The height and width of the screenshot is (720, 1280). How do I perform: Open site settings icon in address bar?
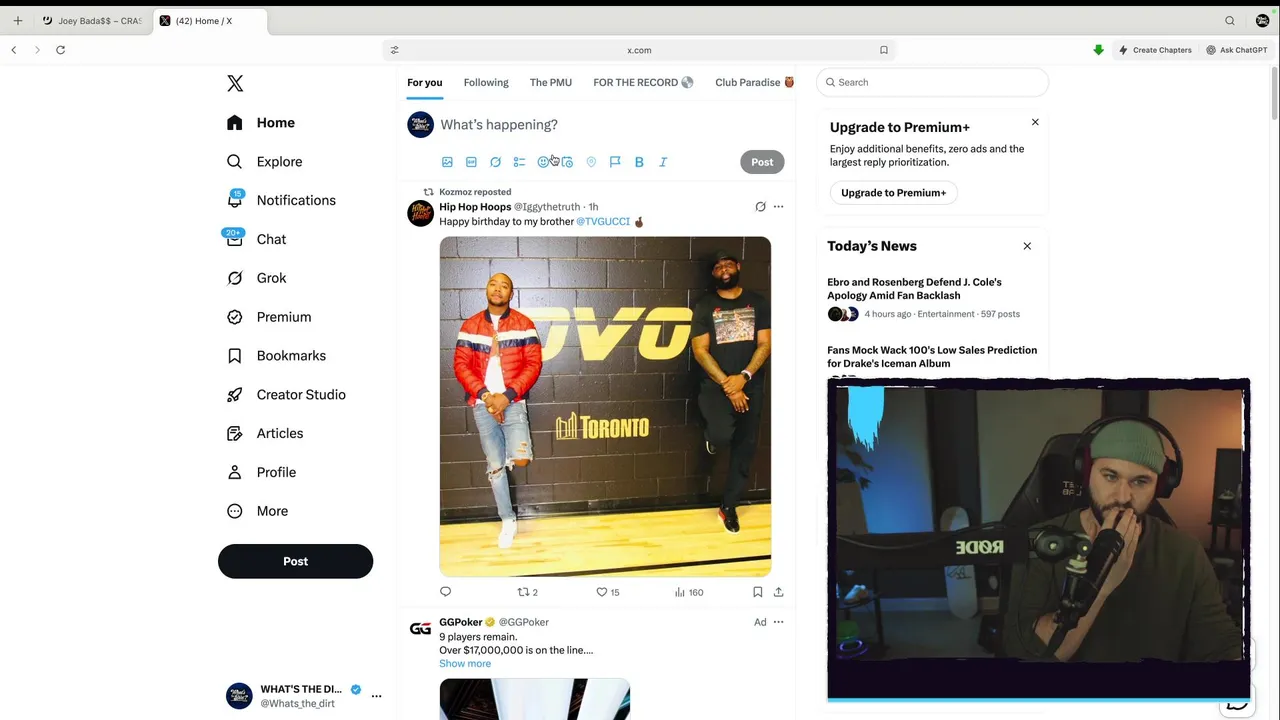point(394,50)
